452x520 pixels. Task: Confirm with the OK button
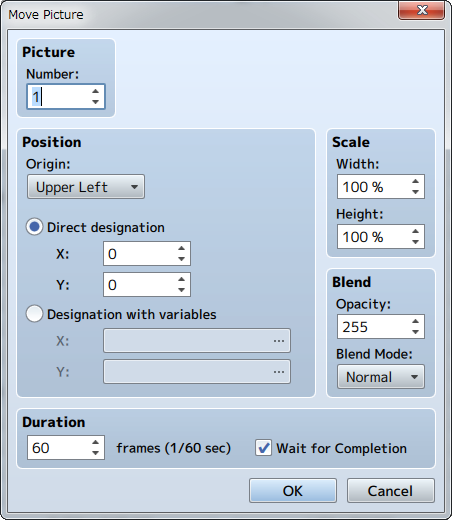coord(293,491)
